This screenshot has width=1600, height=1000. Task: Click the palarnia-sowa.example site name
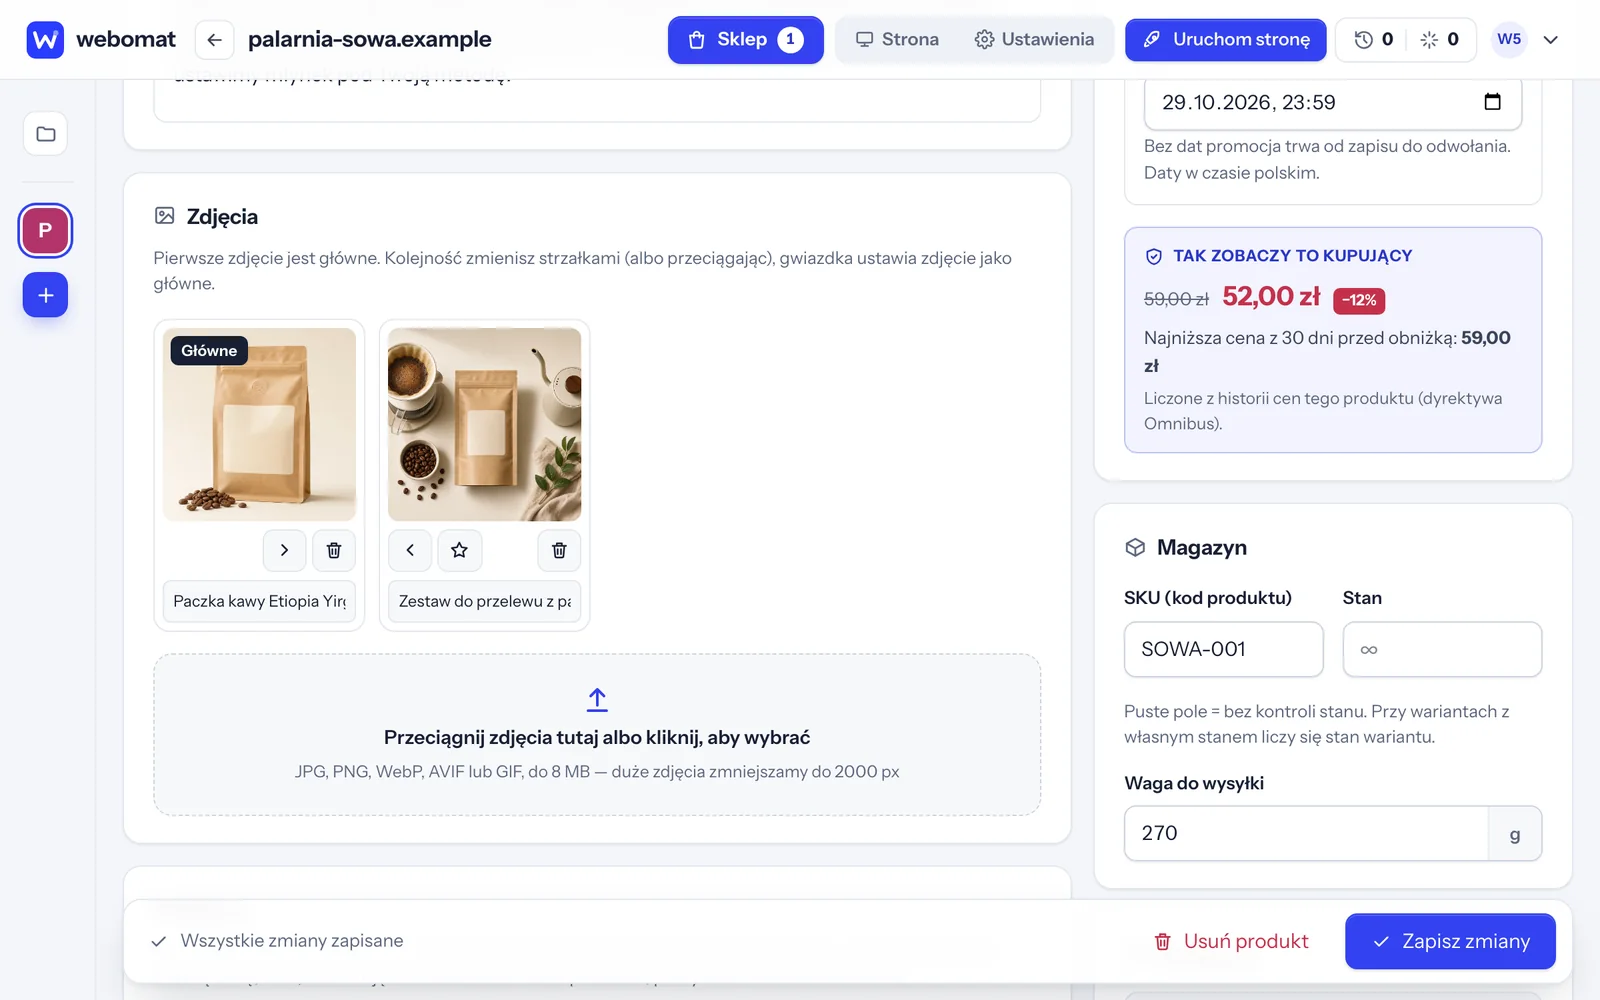370,40
